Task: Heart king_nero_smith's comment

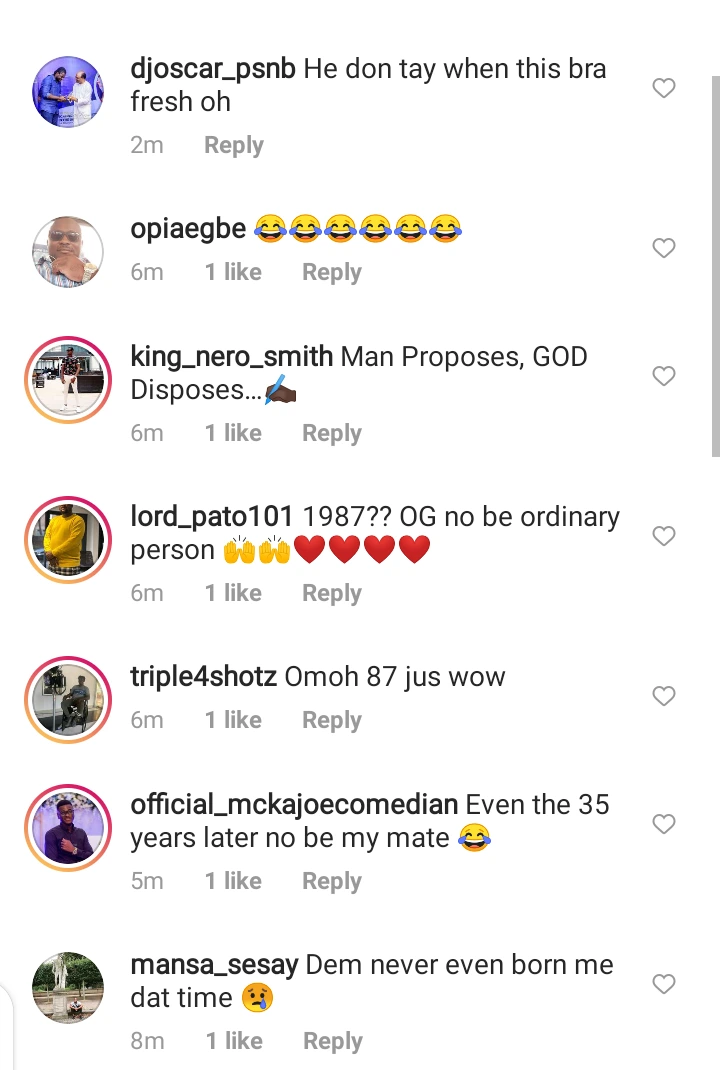Action: pyautogui.click(x=664, y=376)
